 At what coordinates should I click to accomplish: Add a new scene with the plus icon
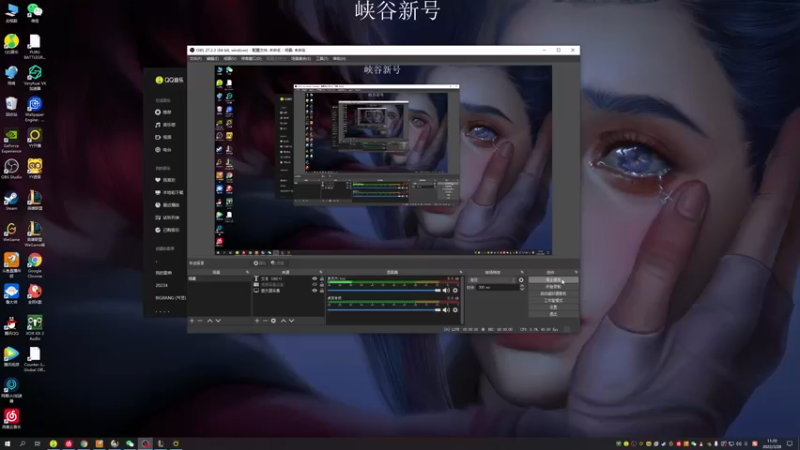[x=192, y=321]
